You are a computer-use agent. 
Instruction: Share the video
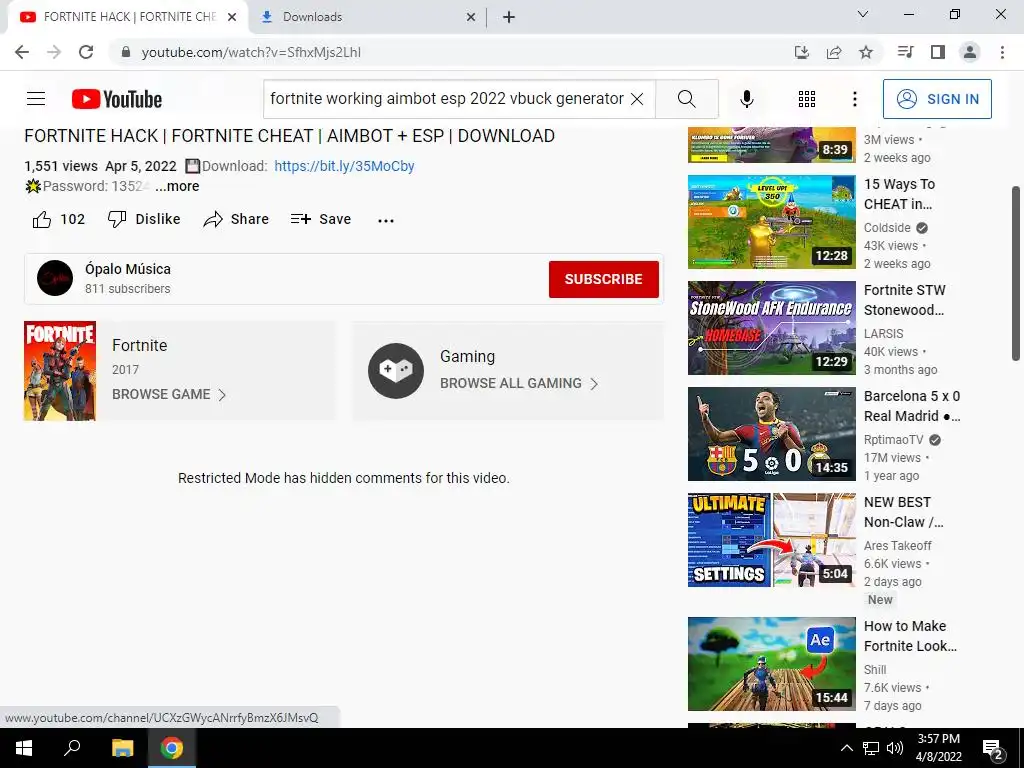point(236,219)
